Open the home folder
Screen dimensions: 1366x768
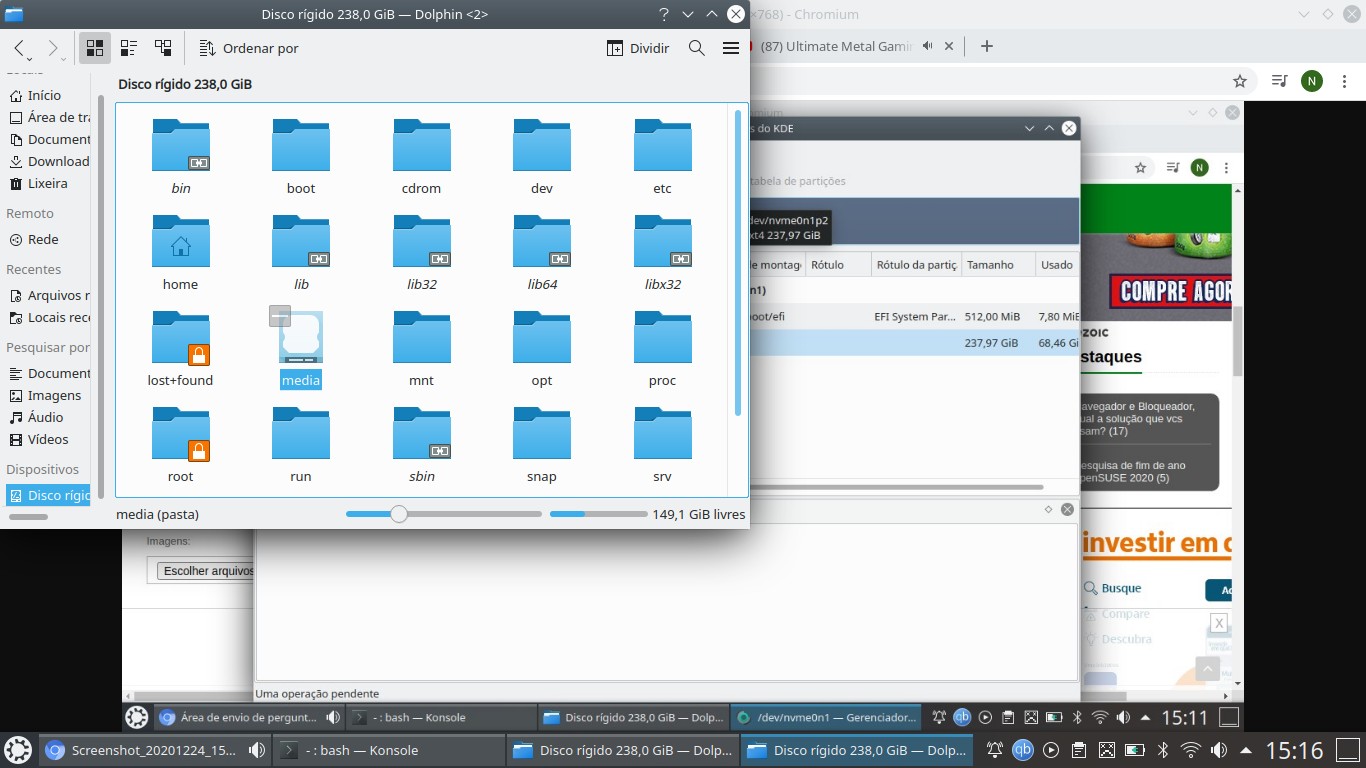(181, 253)
